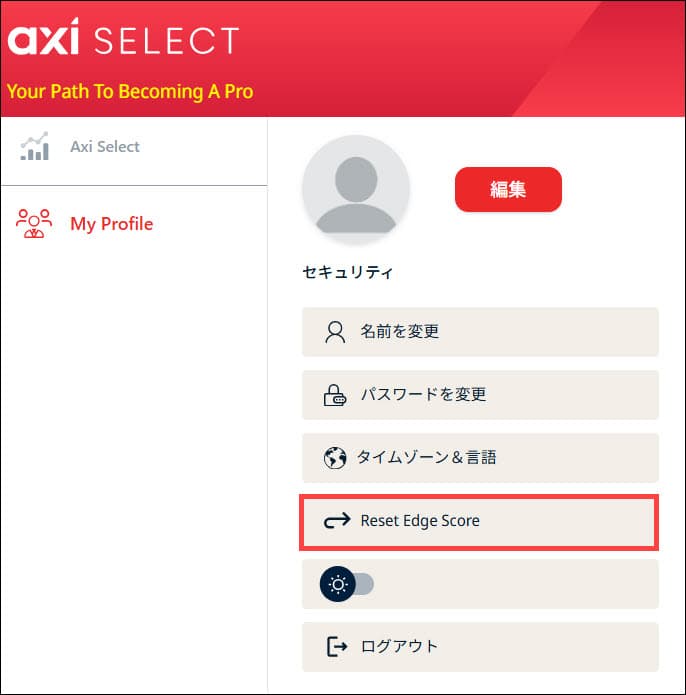The height and width of the screenshot is (695, 686).
Task: Click the Your Path To Becoming A Pro tagline
Action: point(130,92)
